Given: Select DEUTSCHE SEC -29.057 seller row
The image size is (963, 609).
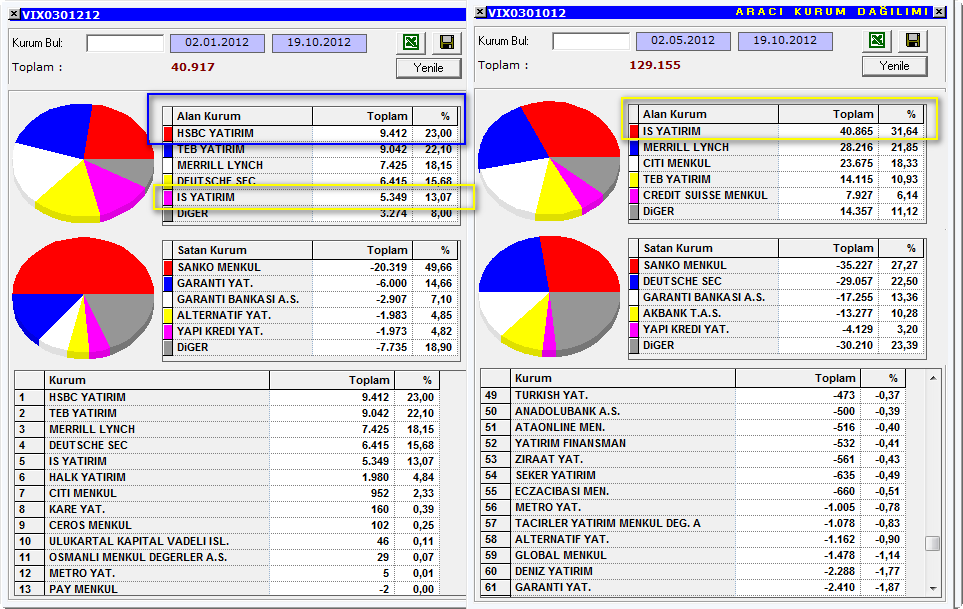Looking at the screenshot, I should click(777, 281).
